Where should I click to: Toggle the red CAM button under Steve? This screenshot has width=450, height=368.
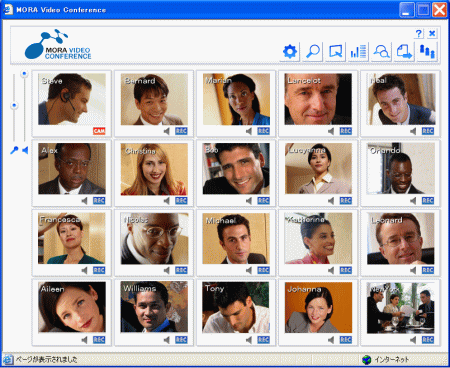pyautogui.click(x=99, y=131)
